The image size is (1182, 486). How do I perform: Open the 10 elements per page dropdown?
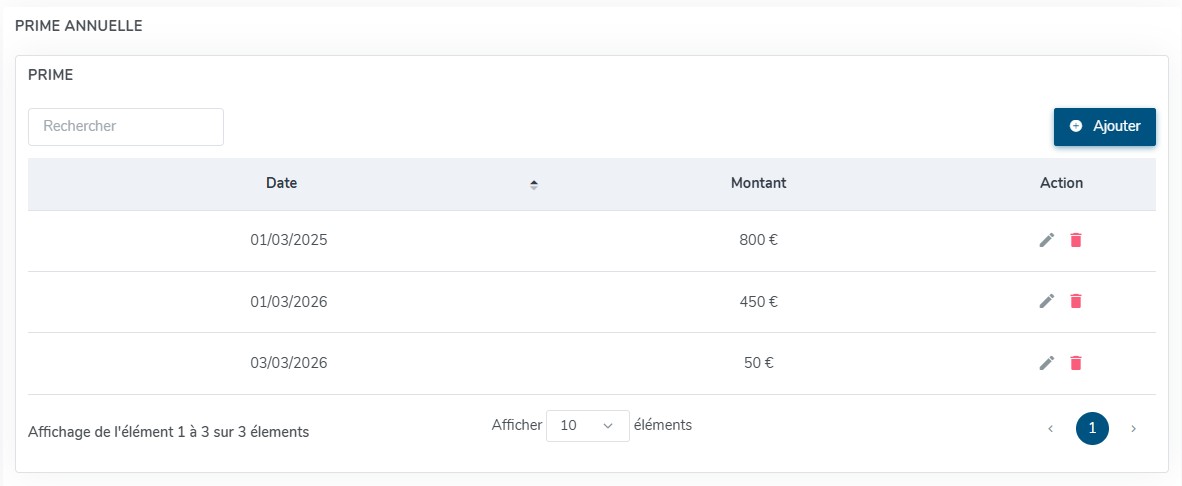pos(587,426)
